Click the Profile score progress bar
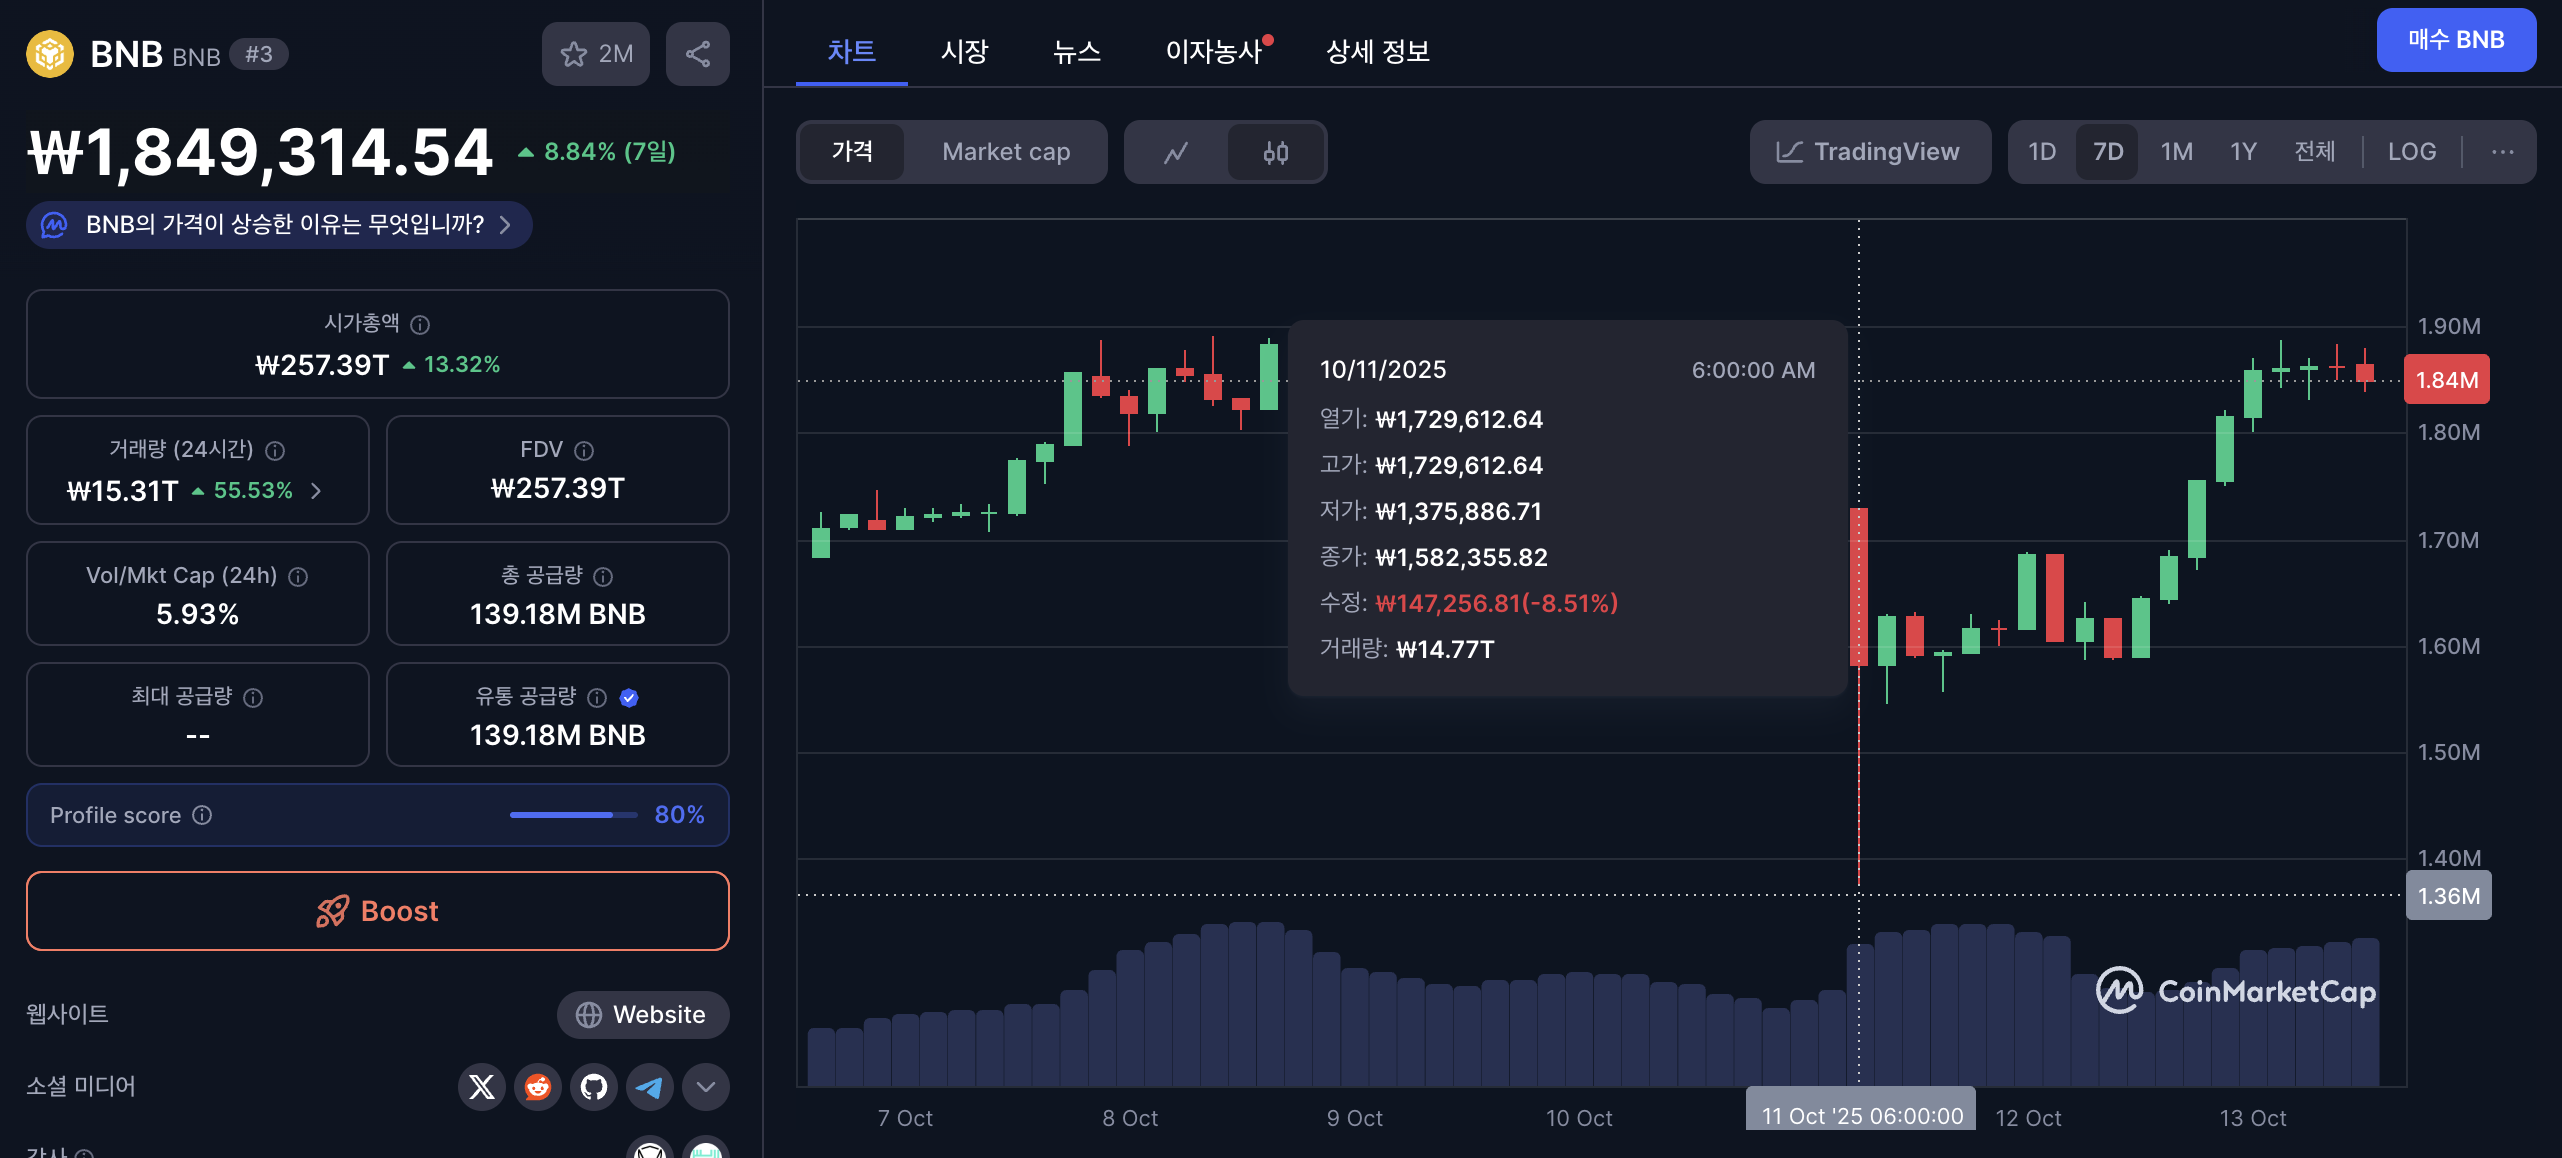Screen dimensions: 2562x1158 (x=573, y=815)
